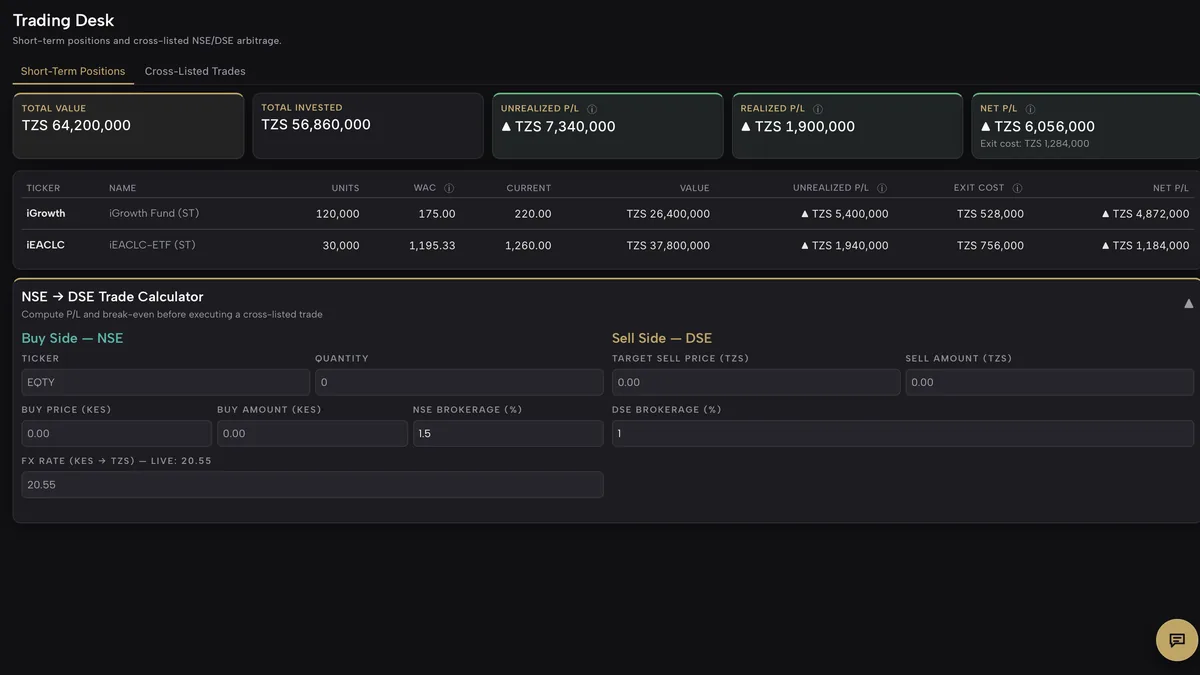Click the Current column header

pos(529,188)
